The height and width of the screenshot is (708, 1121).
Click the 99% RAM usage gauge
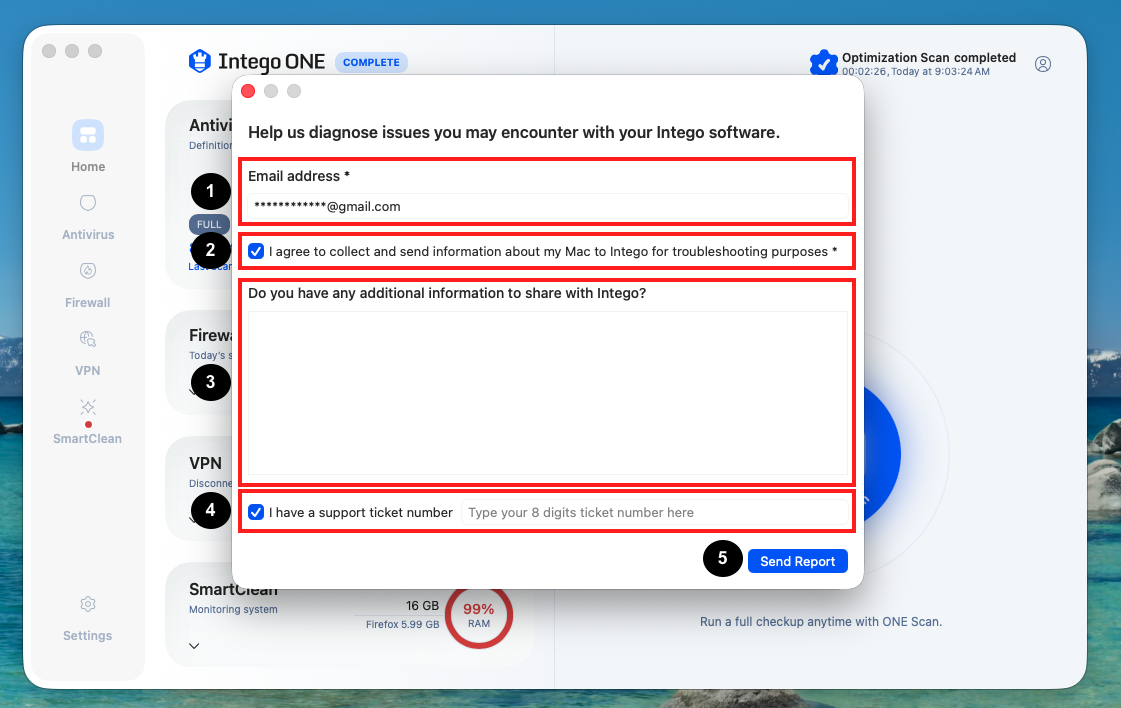point(479,616)
